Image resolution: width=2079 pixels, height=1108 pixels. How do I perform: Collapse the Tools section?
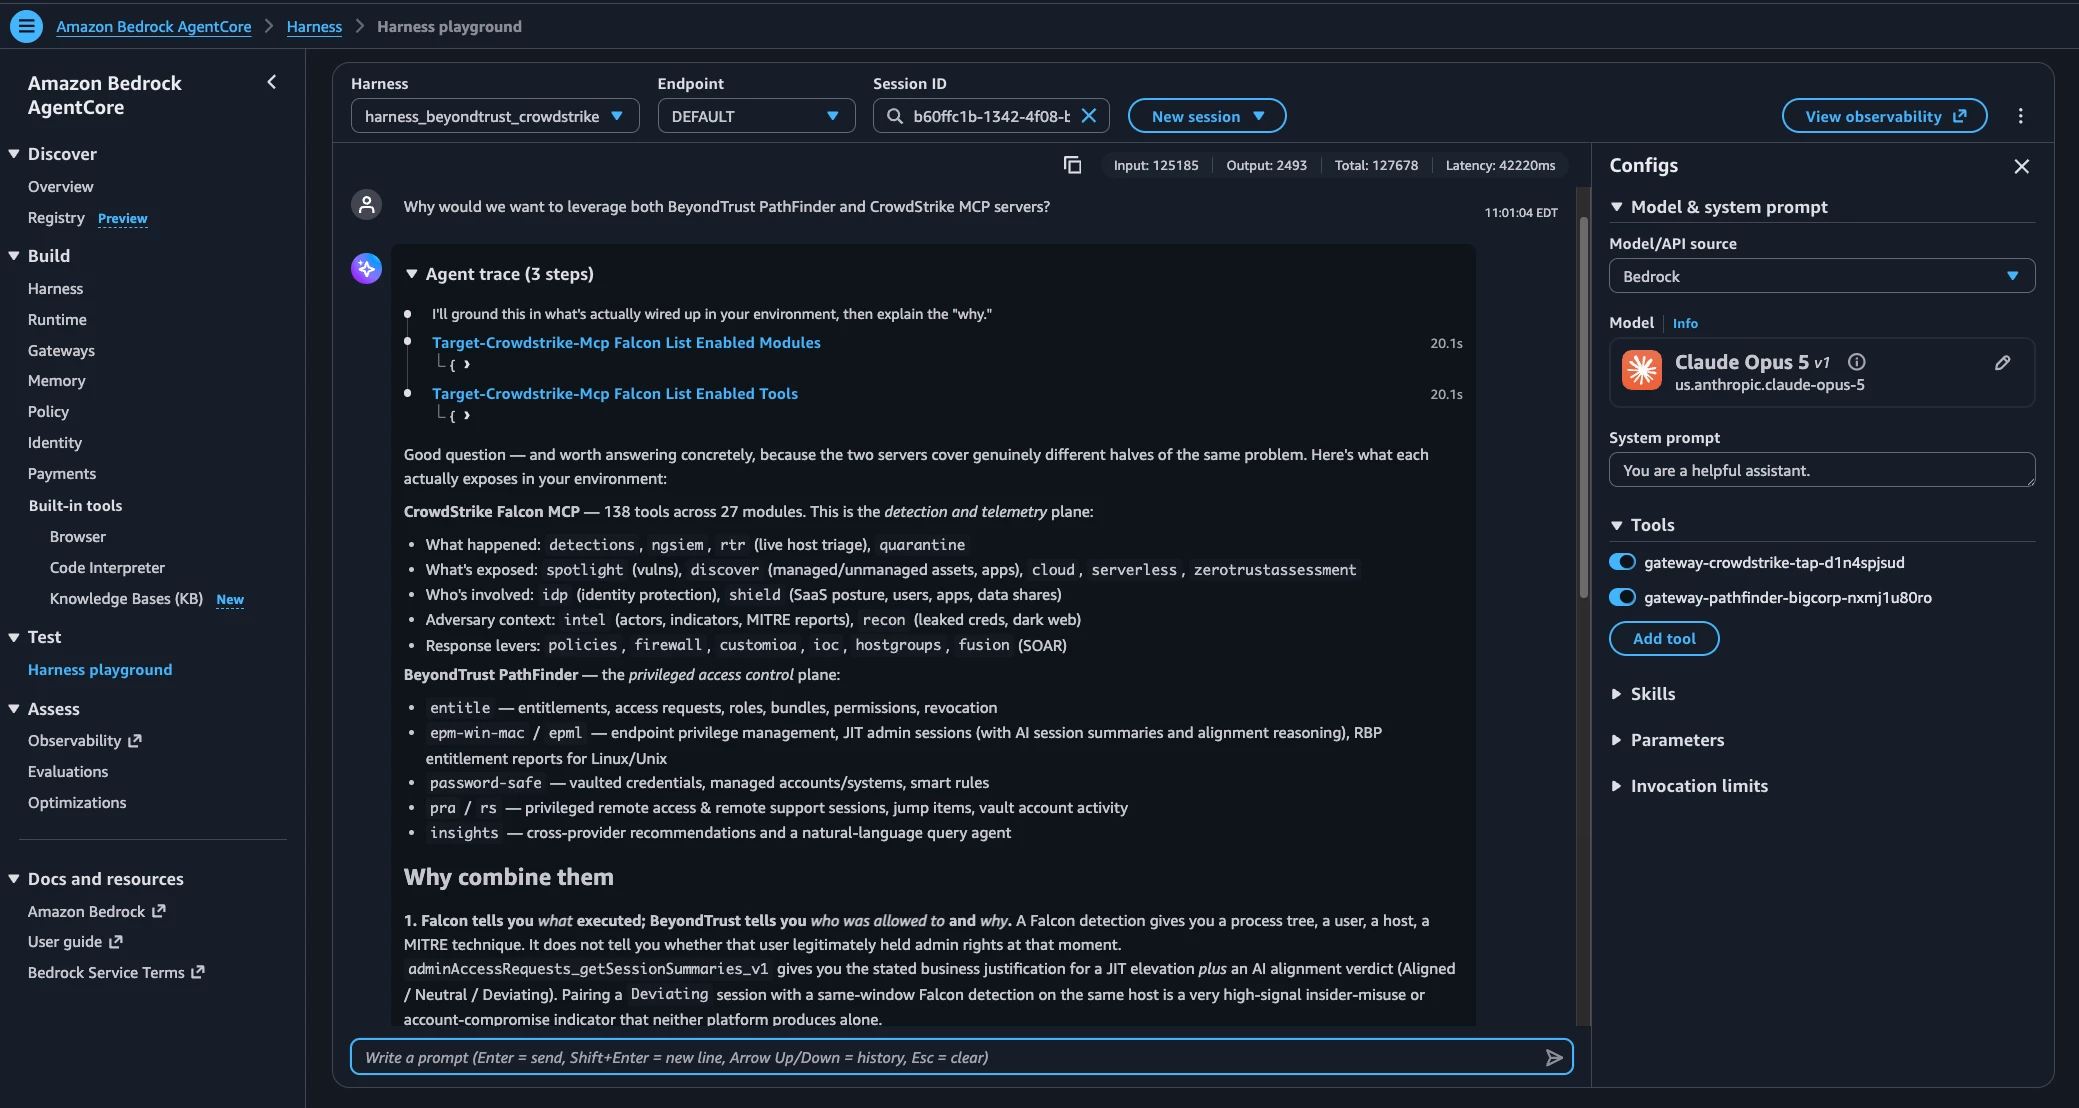(x=1616, y=525)
